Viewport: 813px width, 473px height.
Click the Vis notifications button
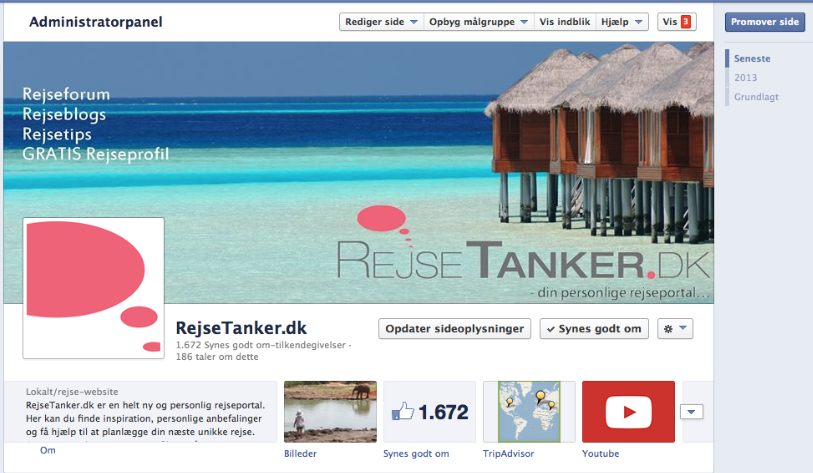tap(677, 22)
